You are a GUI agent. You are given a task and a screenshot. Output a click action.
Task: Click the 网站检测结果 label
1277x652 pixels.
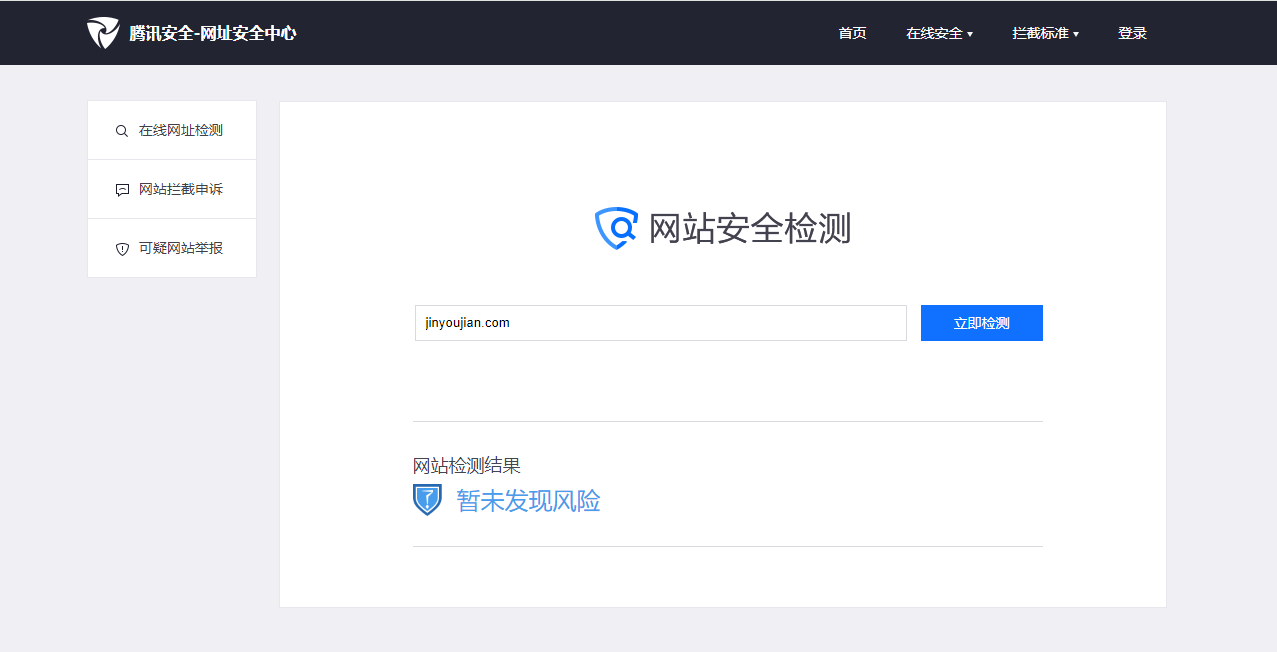(x=467, y=466)
